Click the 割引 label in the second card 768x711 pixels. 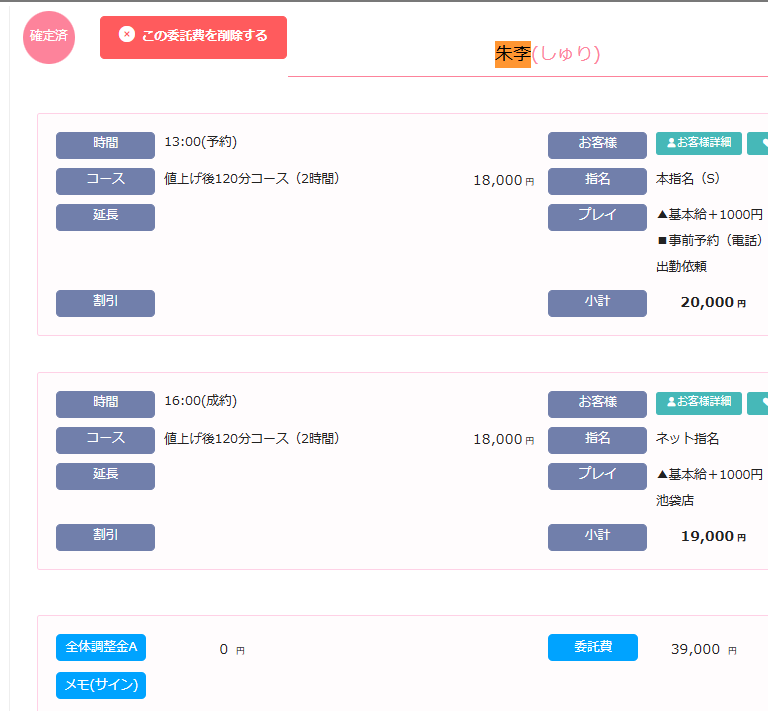point(105,537)
